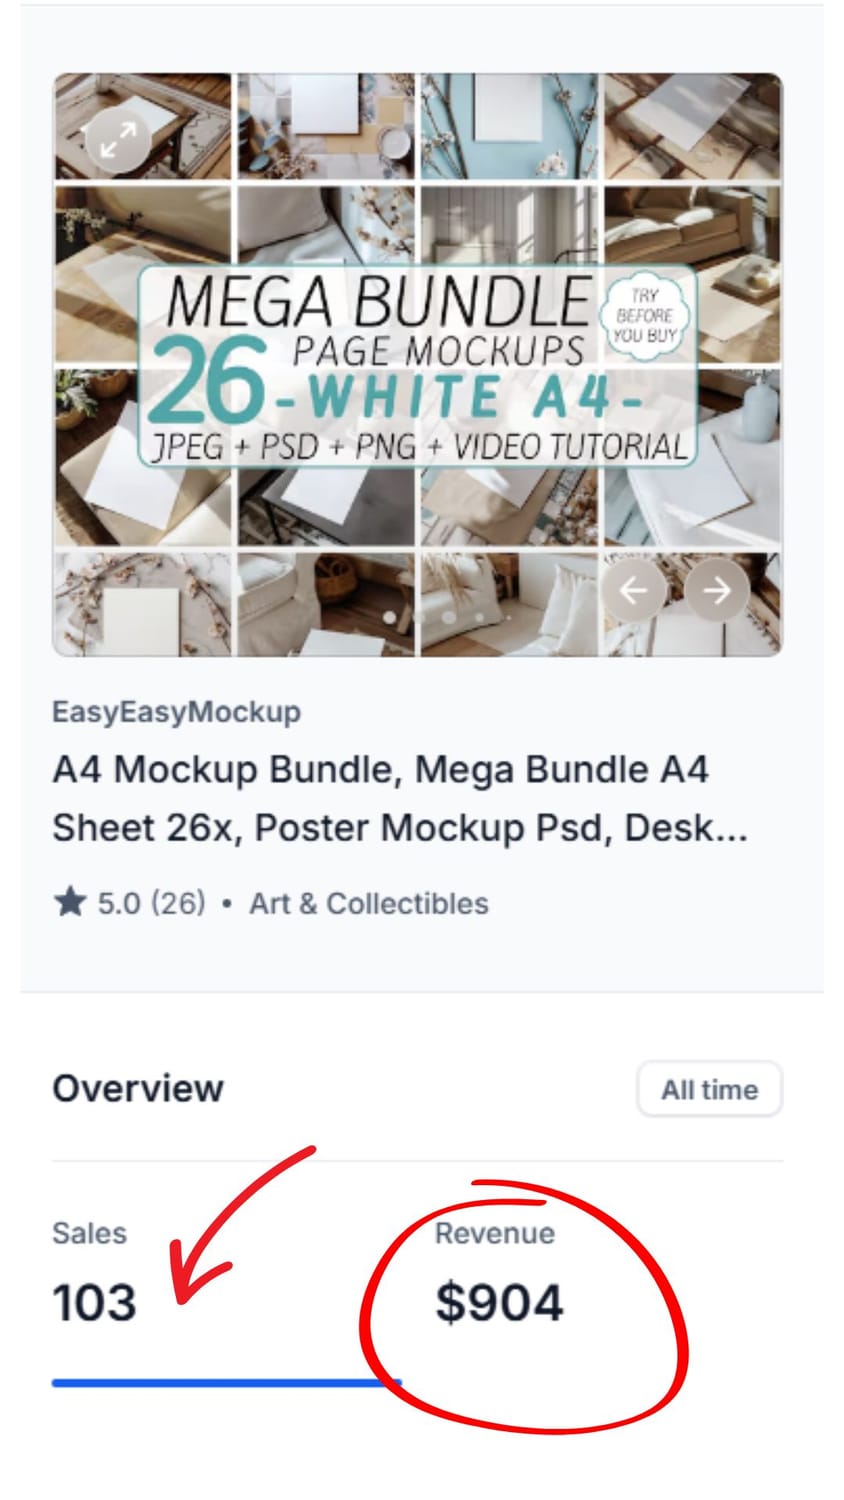This screenshot has width=844, height=1500.
Task: Open the A4 Mockup Bundle listing title
Action: (x=400, y=798)
